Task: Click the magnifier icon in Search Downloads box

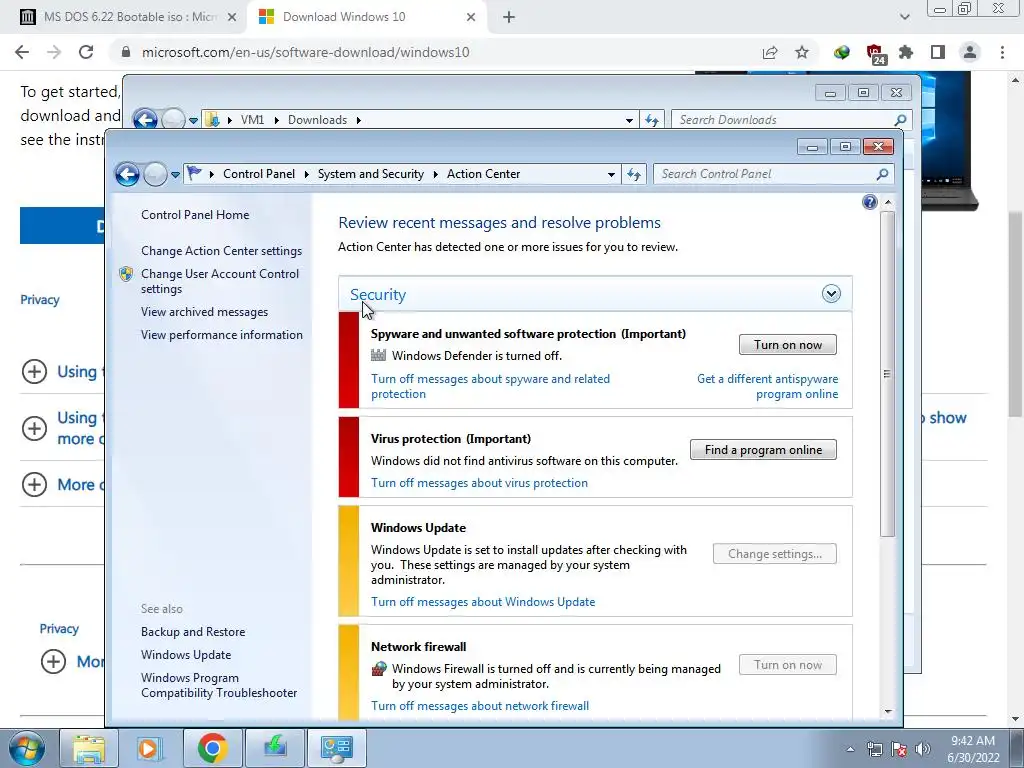Action: tap(900, 120)
